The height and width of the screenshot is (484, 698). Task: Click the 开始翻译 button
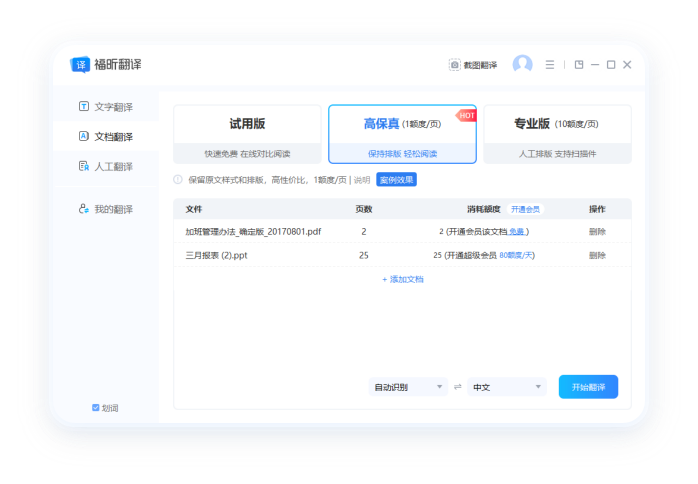point(588,387)
